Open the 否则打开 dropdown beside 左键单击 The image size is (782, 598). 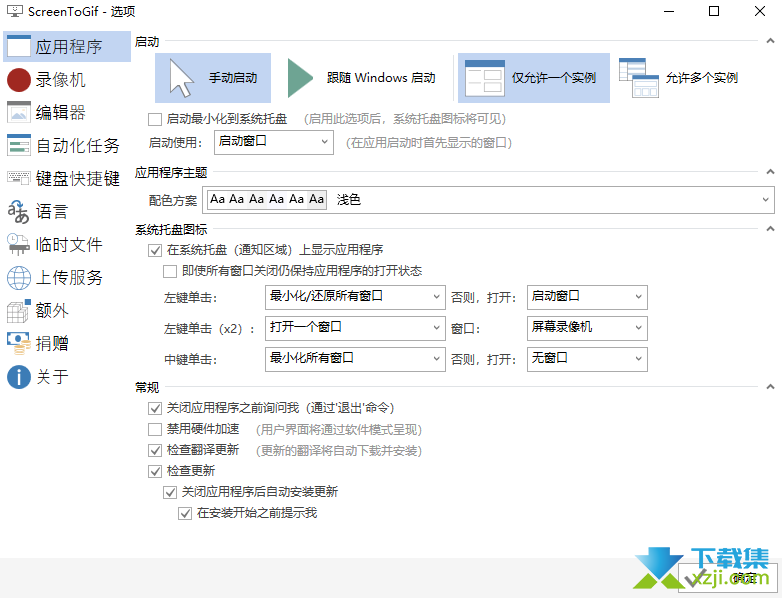[587, 297]
